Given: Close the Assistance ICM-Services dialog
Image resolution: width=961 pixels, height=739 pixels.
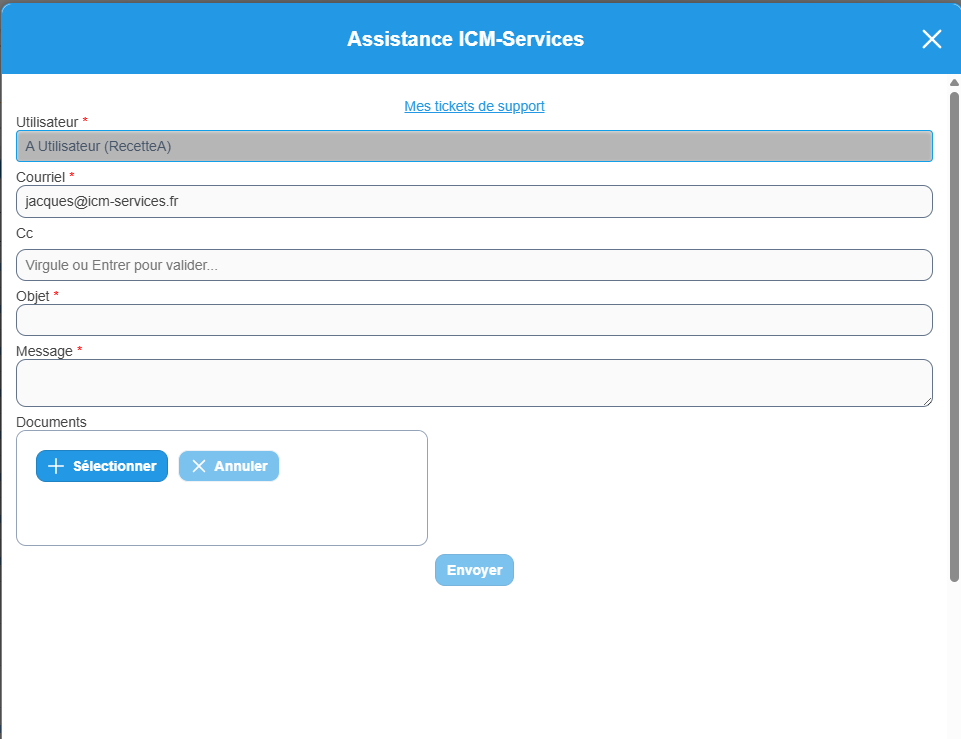Looking at the screenshot, I should coord(932,39).
